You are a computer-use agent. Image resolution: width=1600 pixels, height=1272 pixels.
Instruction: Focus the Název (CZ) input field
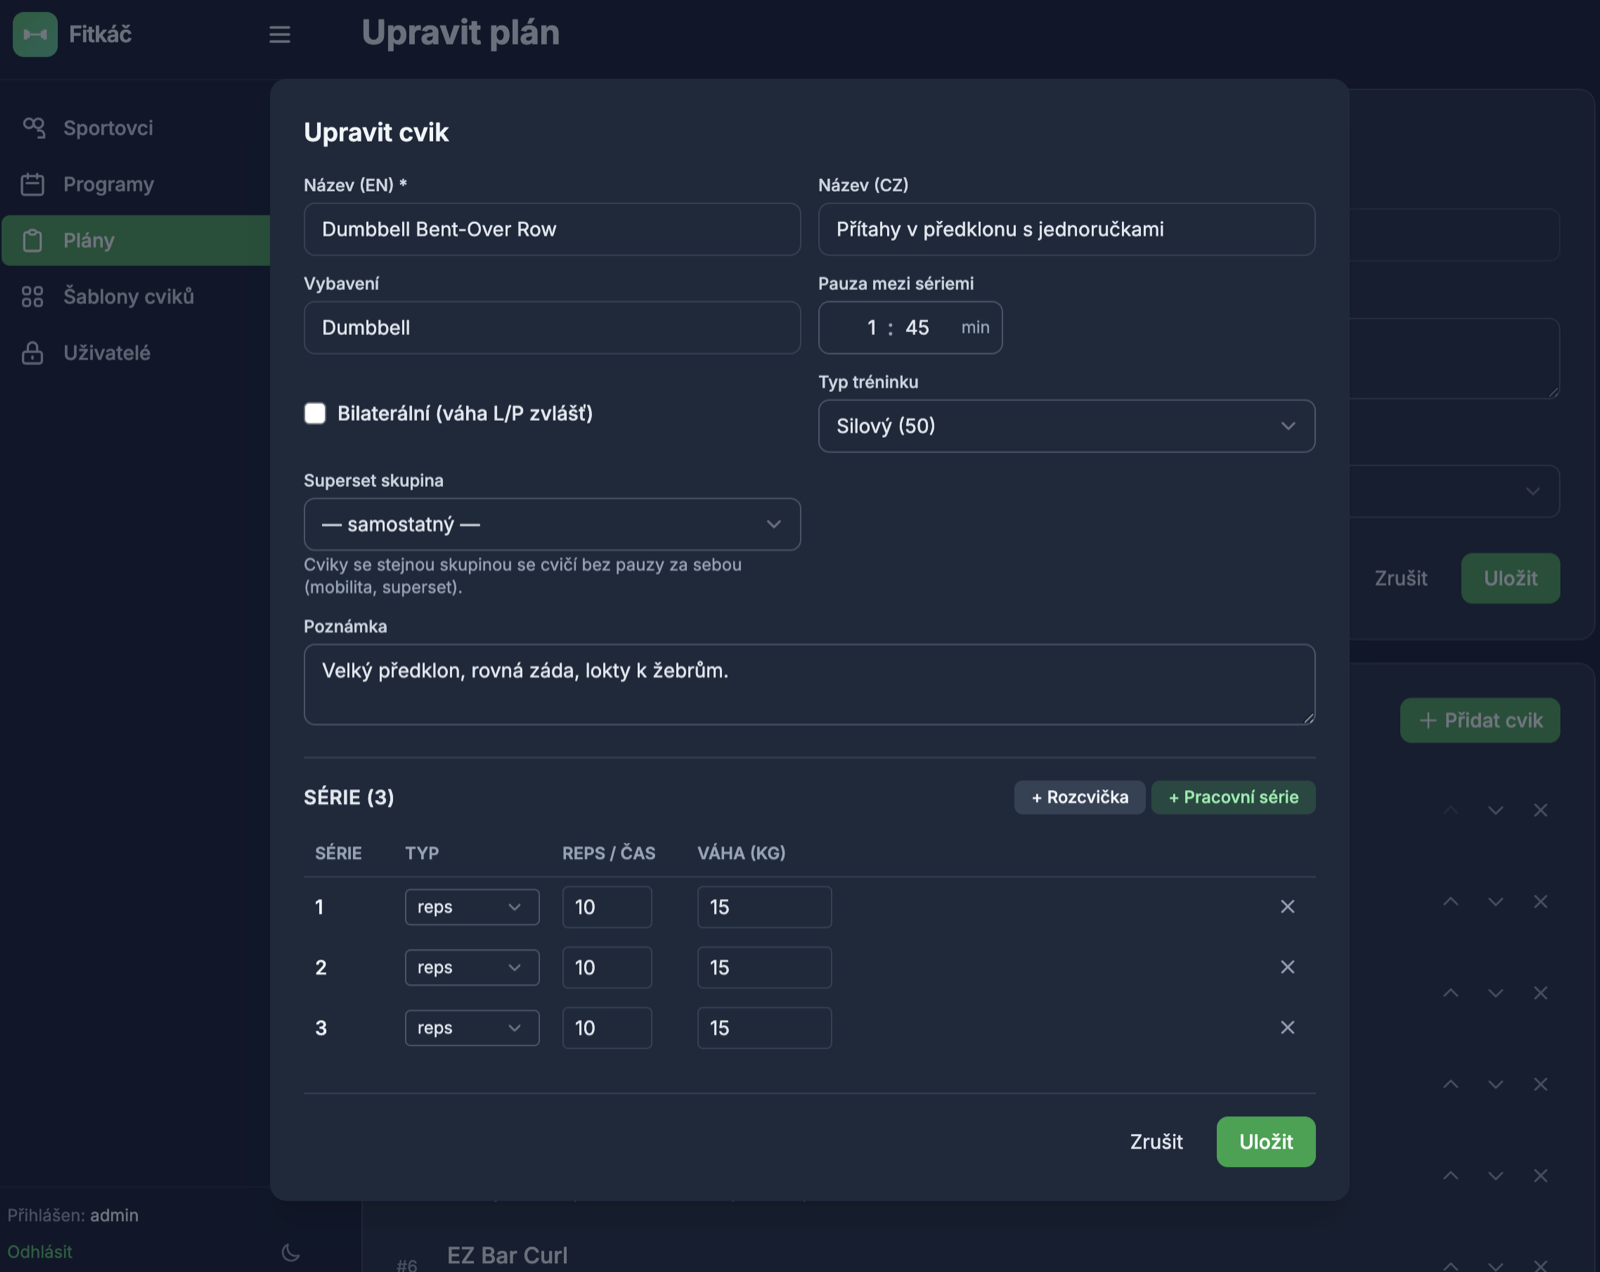[1066, 229]
